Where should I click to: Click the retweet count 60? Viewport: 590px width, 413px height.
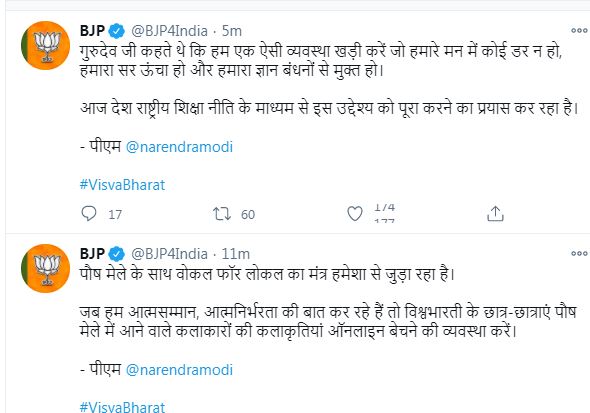click(x=248, y=214)
